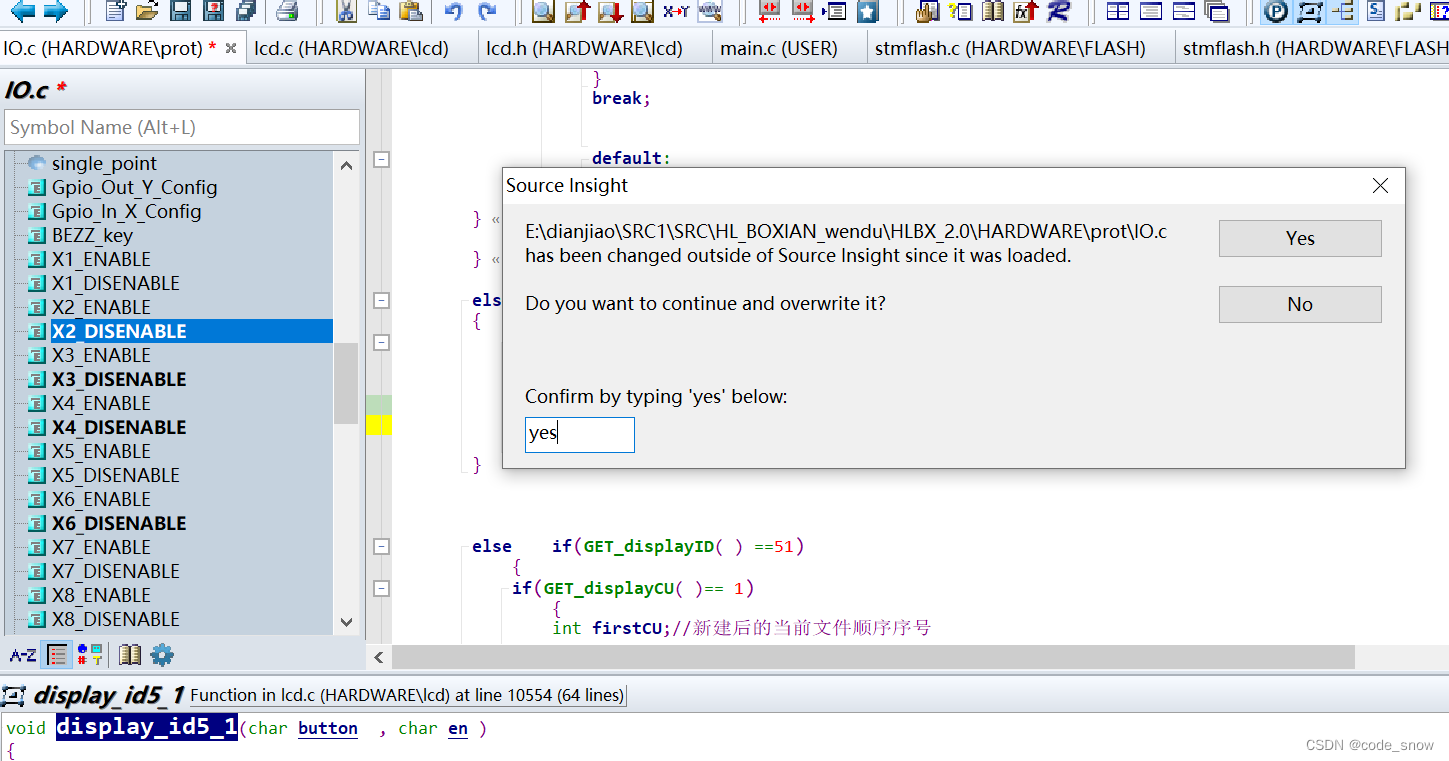This screenshot has height=761, width=1449.
Task: Go forward with the blue right arrow
Action: point(55,11)
